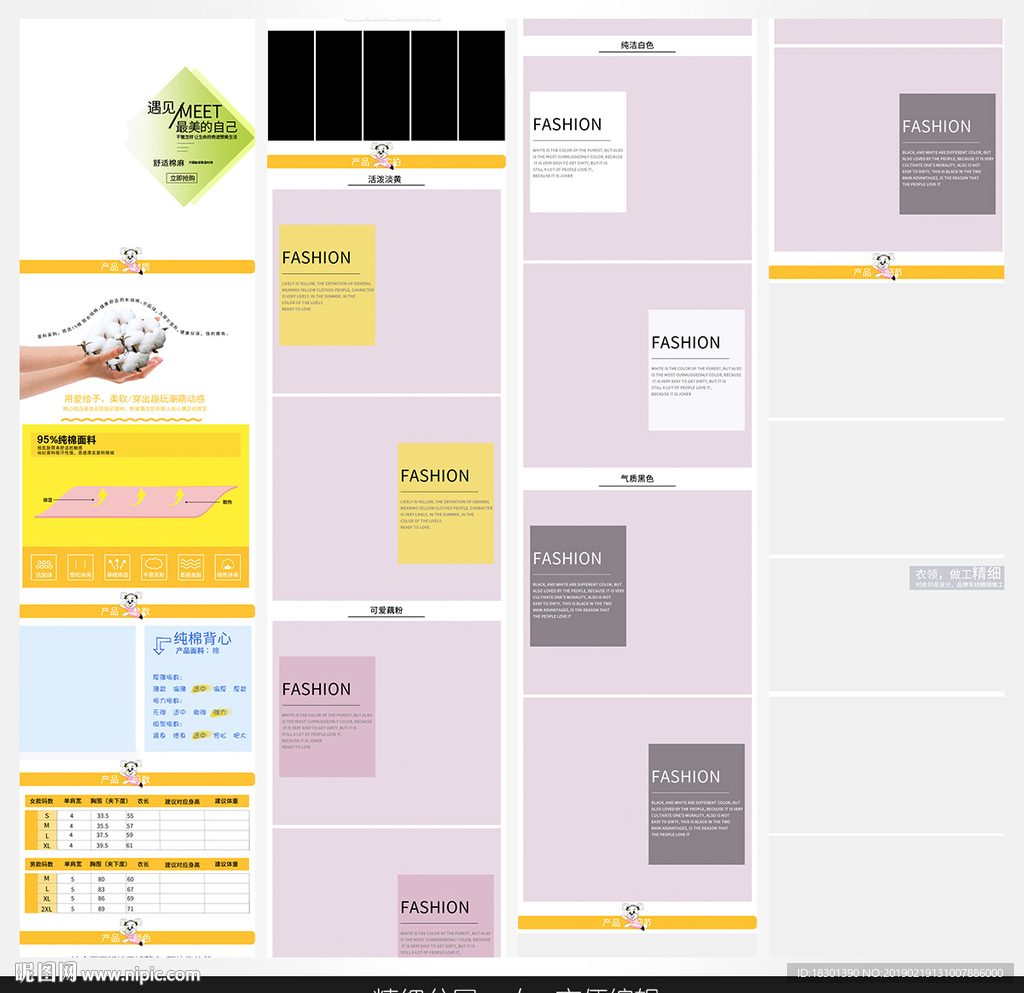
Task: Click the gray FASHION card in rightmost column
Action: (x=948, y=154)
